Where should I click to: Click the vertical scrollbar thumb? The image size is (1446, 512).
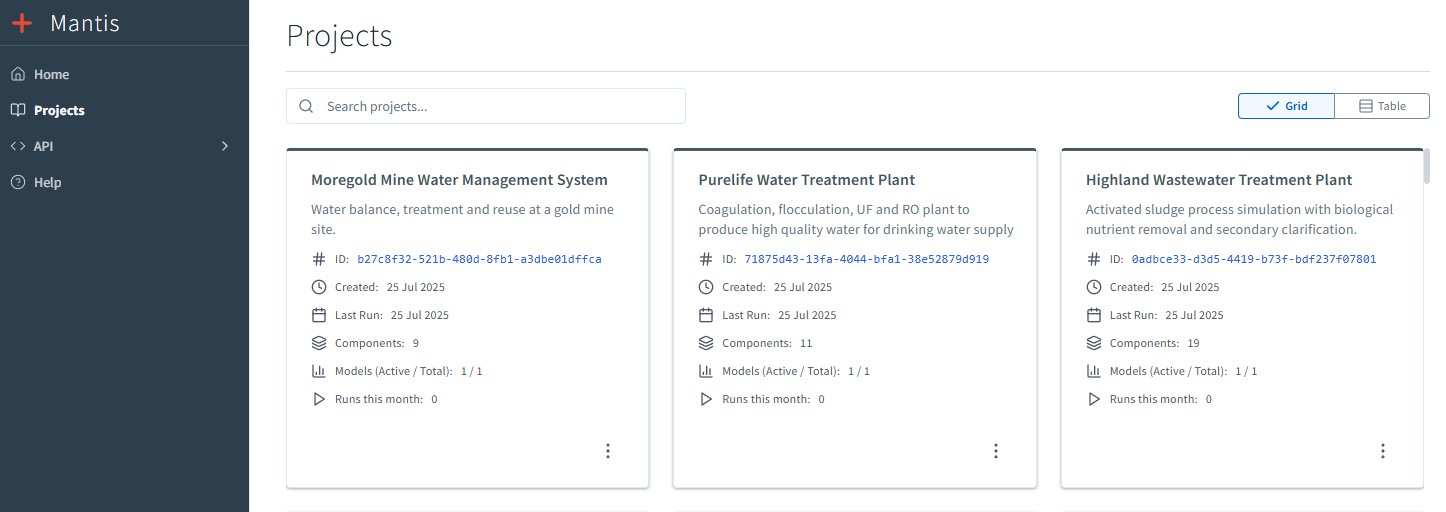1427,167
